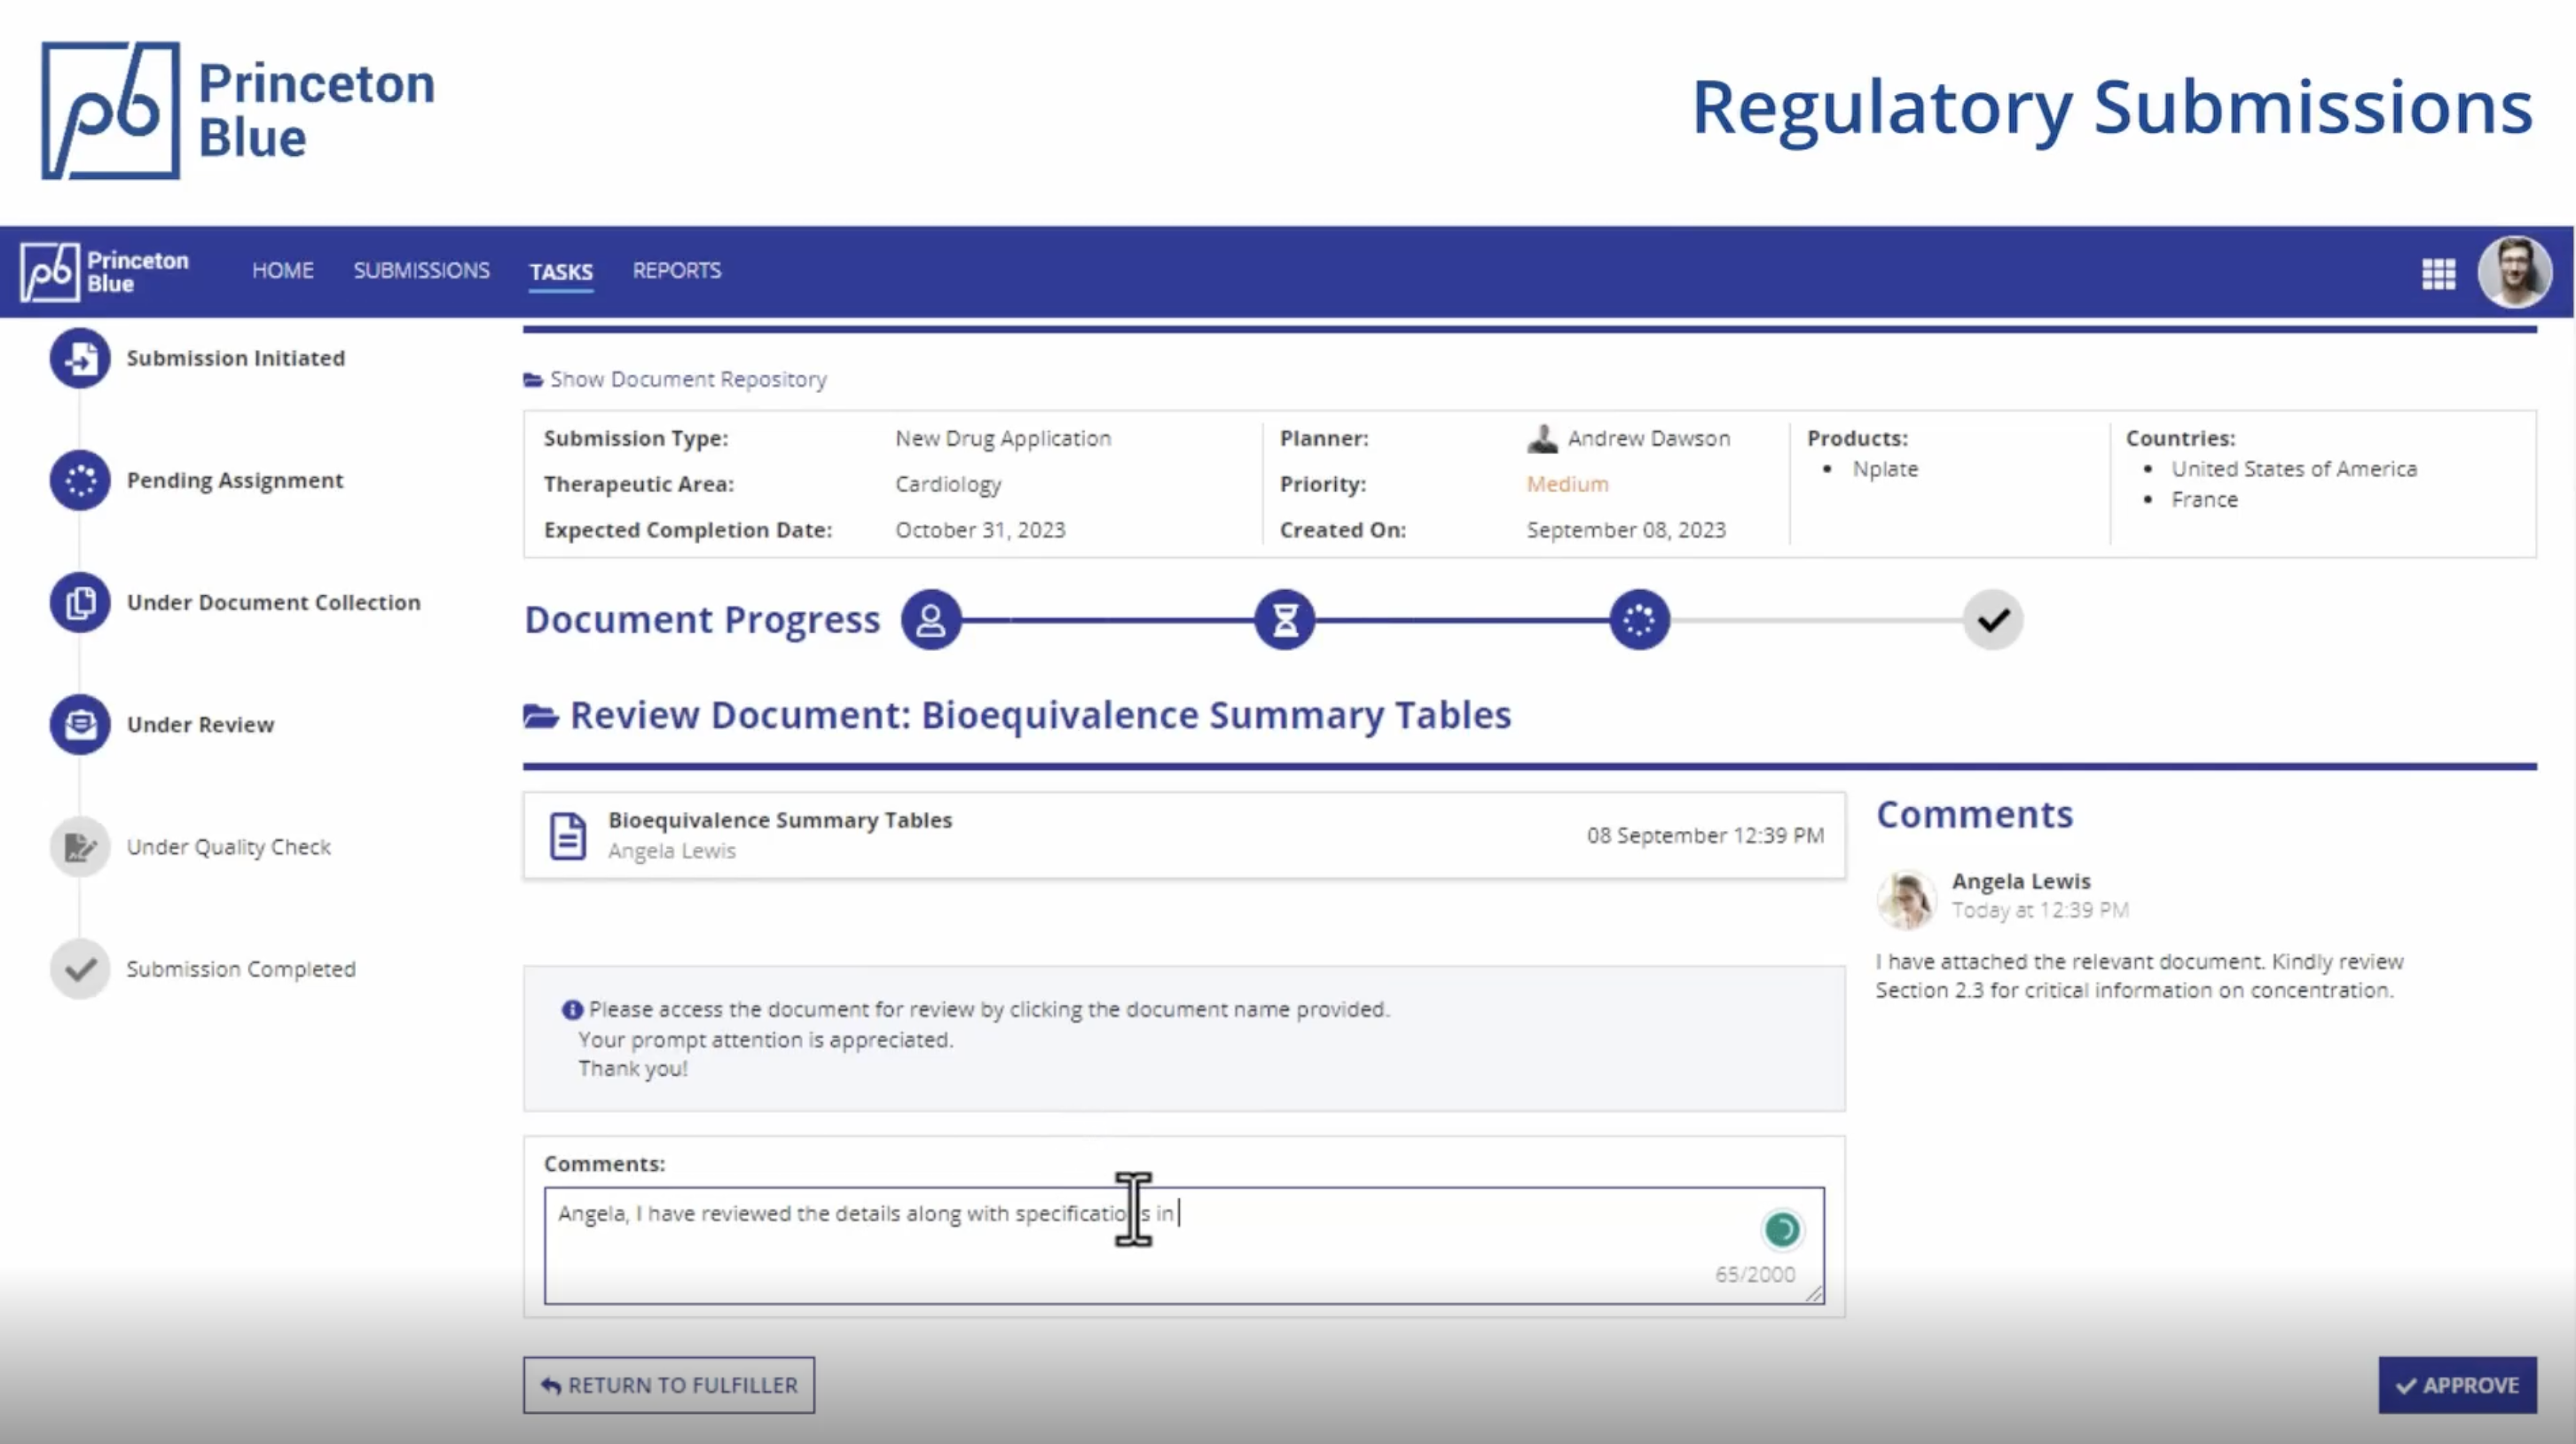Image resolution: width=2576 pixels, height=1444 pixels.
Task: Click the Under Document Collection icon
Action: pos(80,602)
